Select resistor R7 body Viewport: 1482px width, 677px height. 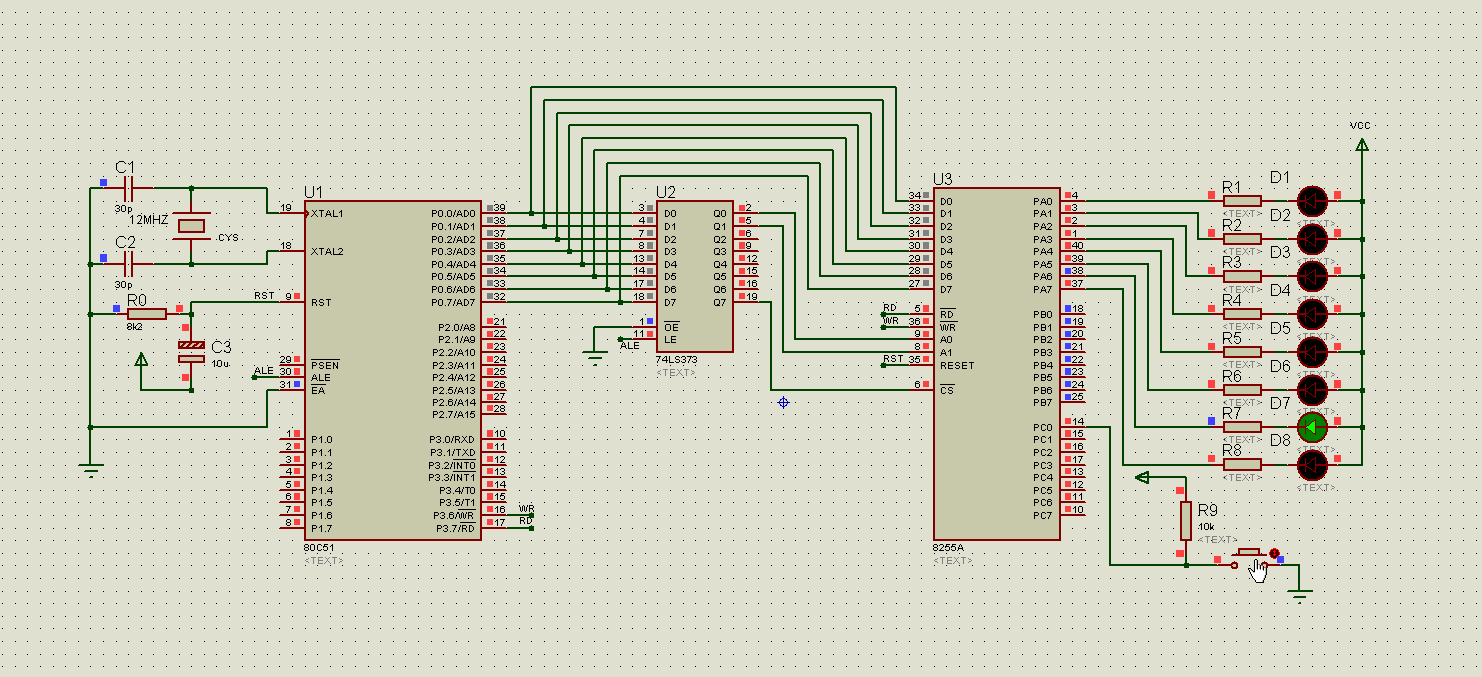click(x=1242, y=427)
